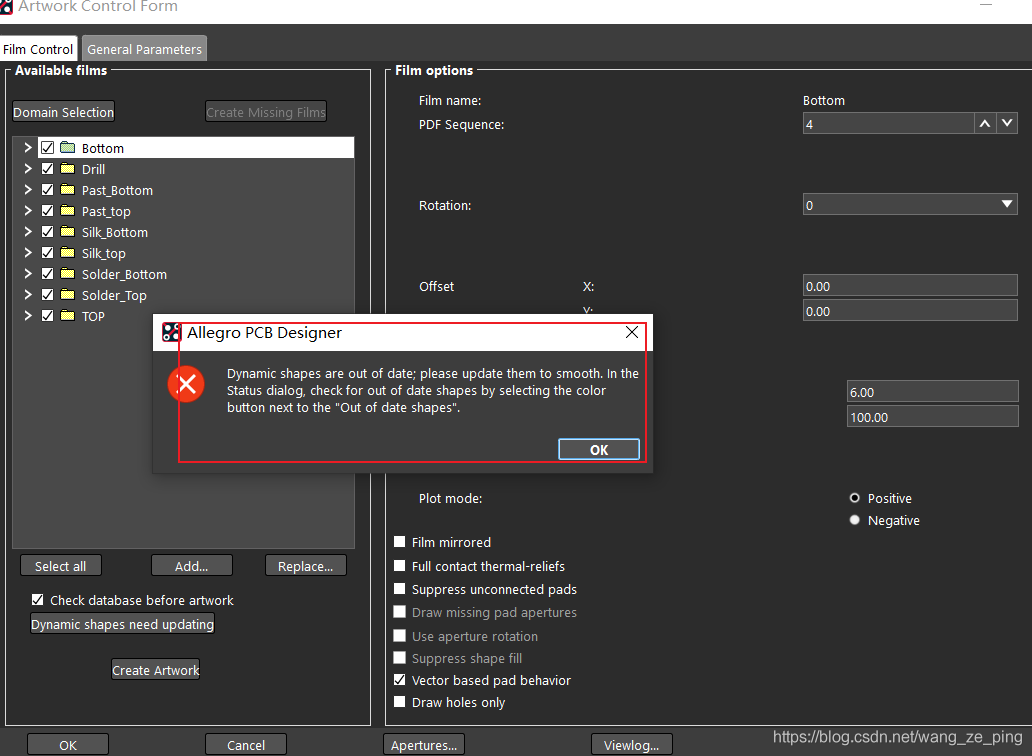Click the Solder_Bottom folder icon
The height and width of the screenshot is (756, 1032).
(67, 274)
